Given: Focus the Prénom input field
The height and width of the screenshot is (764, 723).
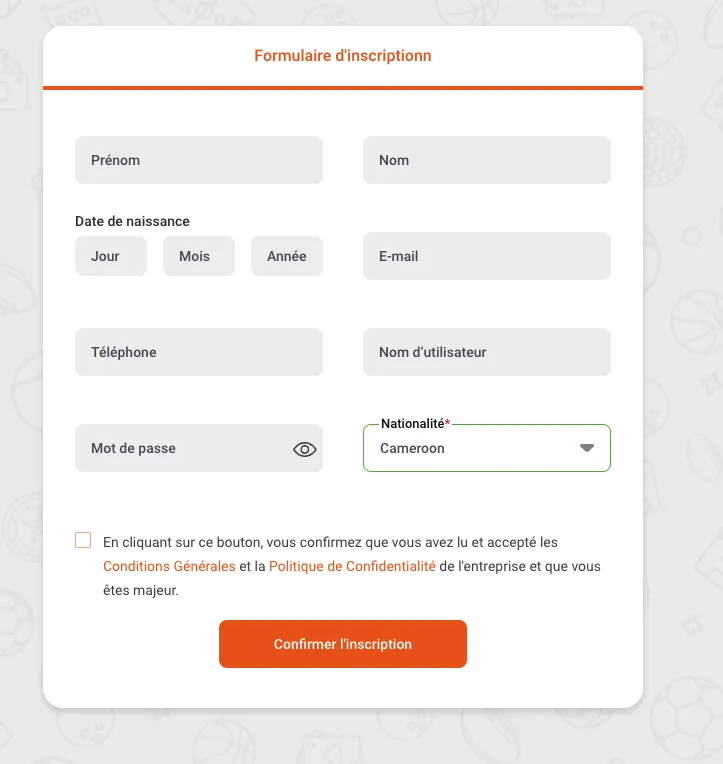Looking at the screenshot, I should coord(198,160).
